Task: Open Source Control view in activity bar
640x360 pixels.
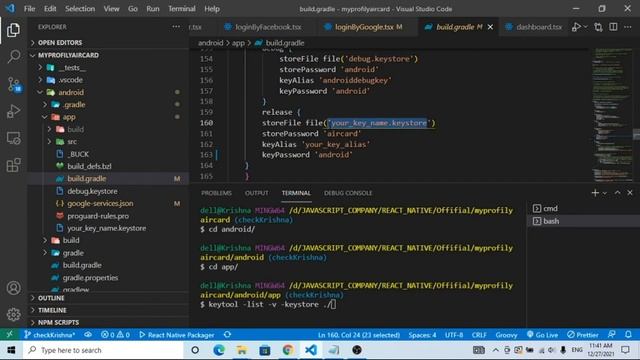Action: pos(14,84)
